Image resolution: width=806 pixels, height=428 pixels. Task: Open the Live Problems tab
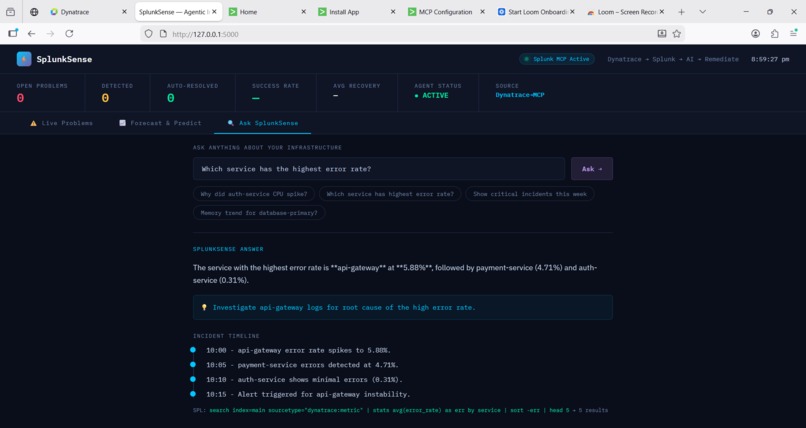click(x=62, y=123)
